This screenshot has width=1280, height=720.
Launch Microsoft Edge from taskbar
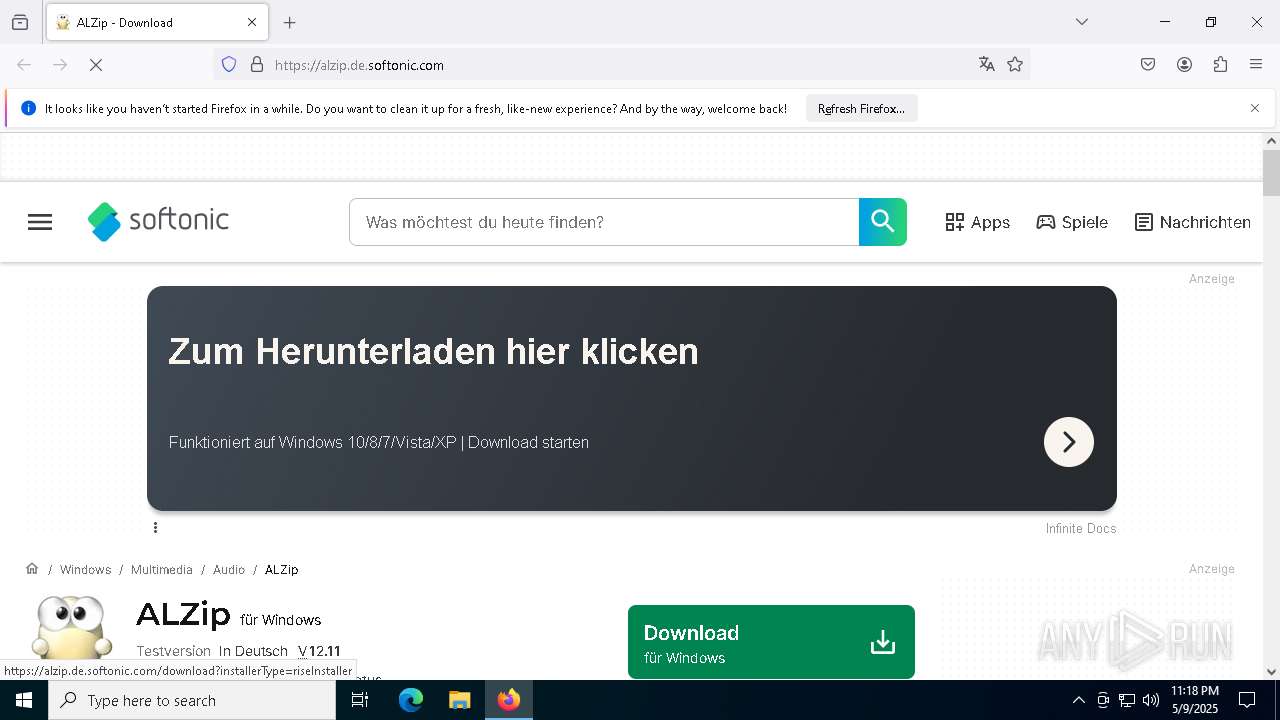[411, 700]
